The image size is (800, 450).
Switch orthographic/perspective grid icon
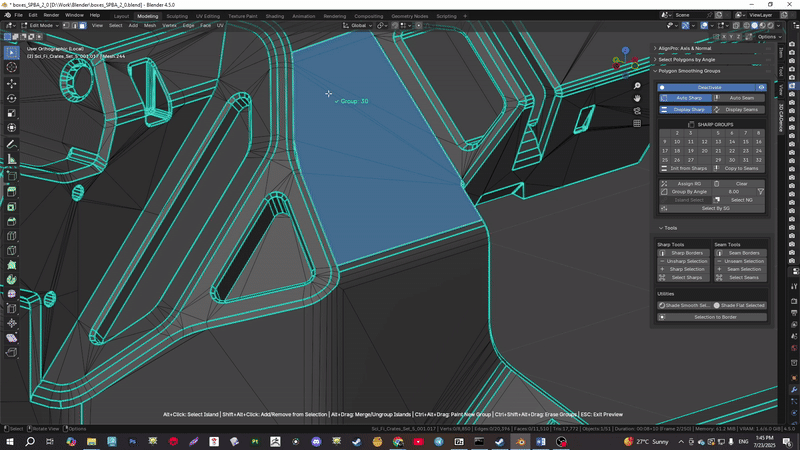[637, 123]
